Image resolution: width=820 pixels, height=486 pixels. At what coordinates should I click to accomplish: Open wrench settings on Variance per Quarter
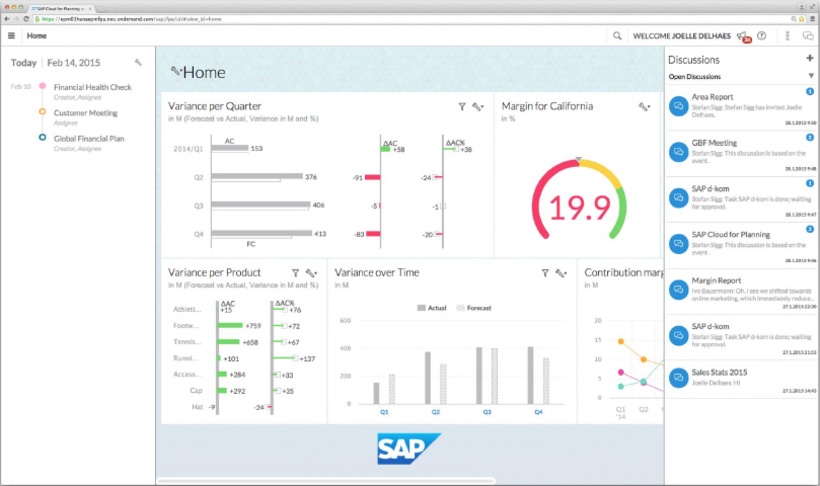477,107
